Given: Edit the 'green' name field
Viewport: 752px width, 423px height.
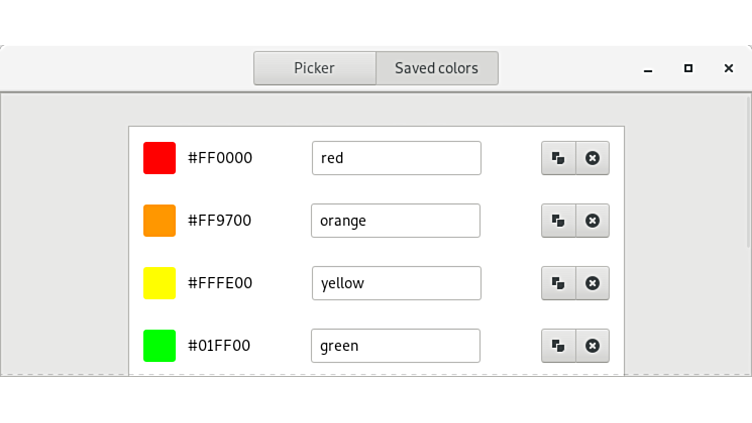Looking at the screenshot, I should (396, 346).
